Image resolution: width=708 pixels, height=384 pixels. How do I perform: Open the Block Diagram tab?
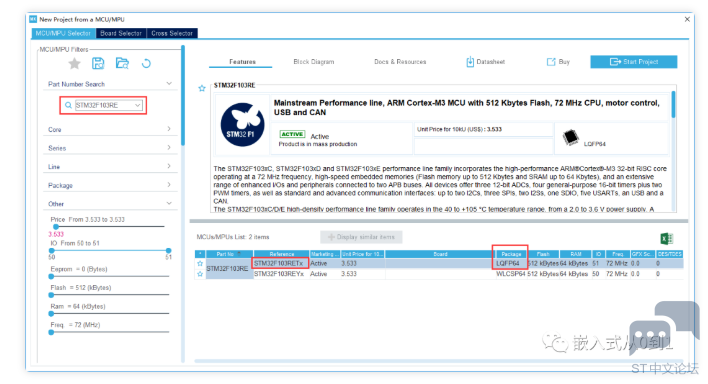coord(314,62)
